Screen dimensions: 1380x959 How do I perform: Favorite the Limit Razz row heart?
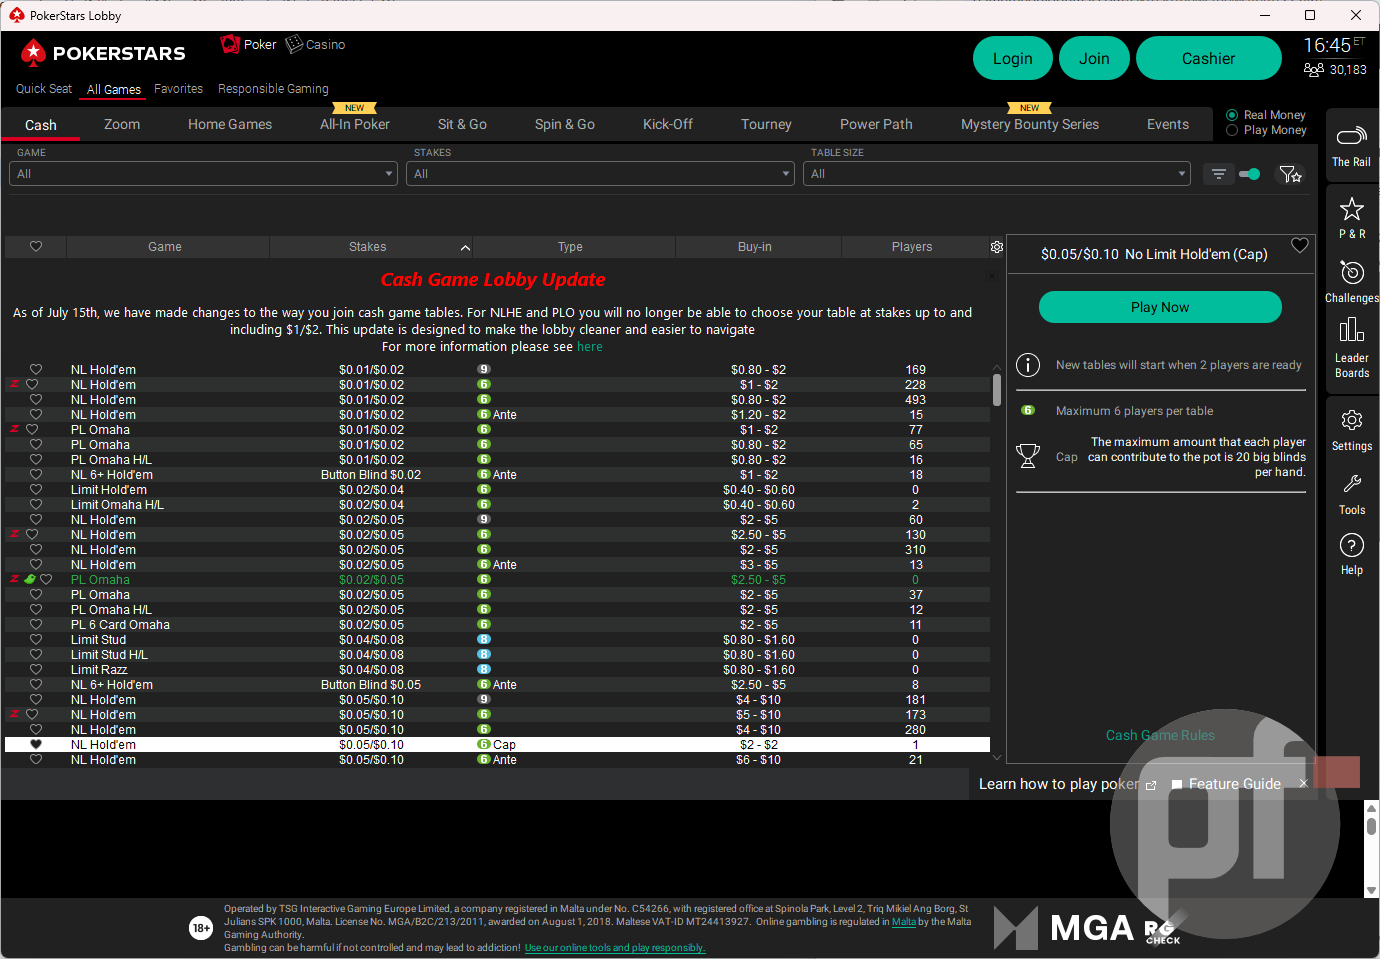click(36, 670)
